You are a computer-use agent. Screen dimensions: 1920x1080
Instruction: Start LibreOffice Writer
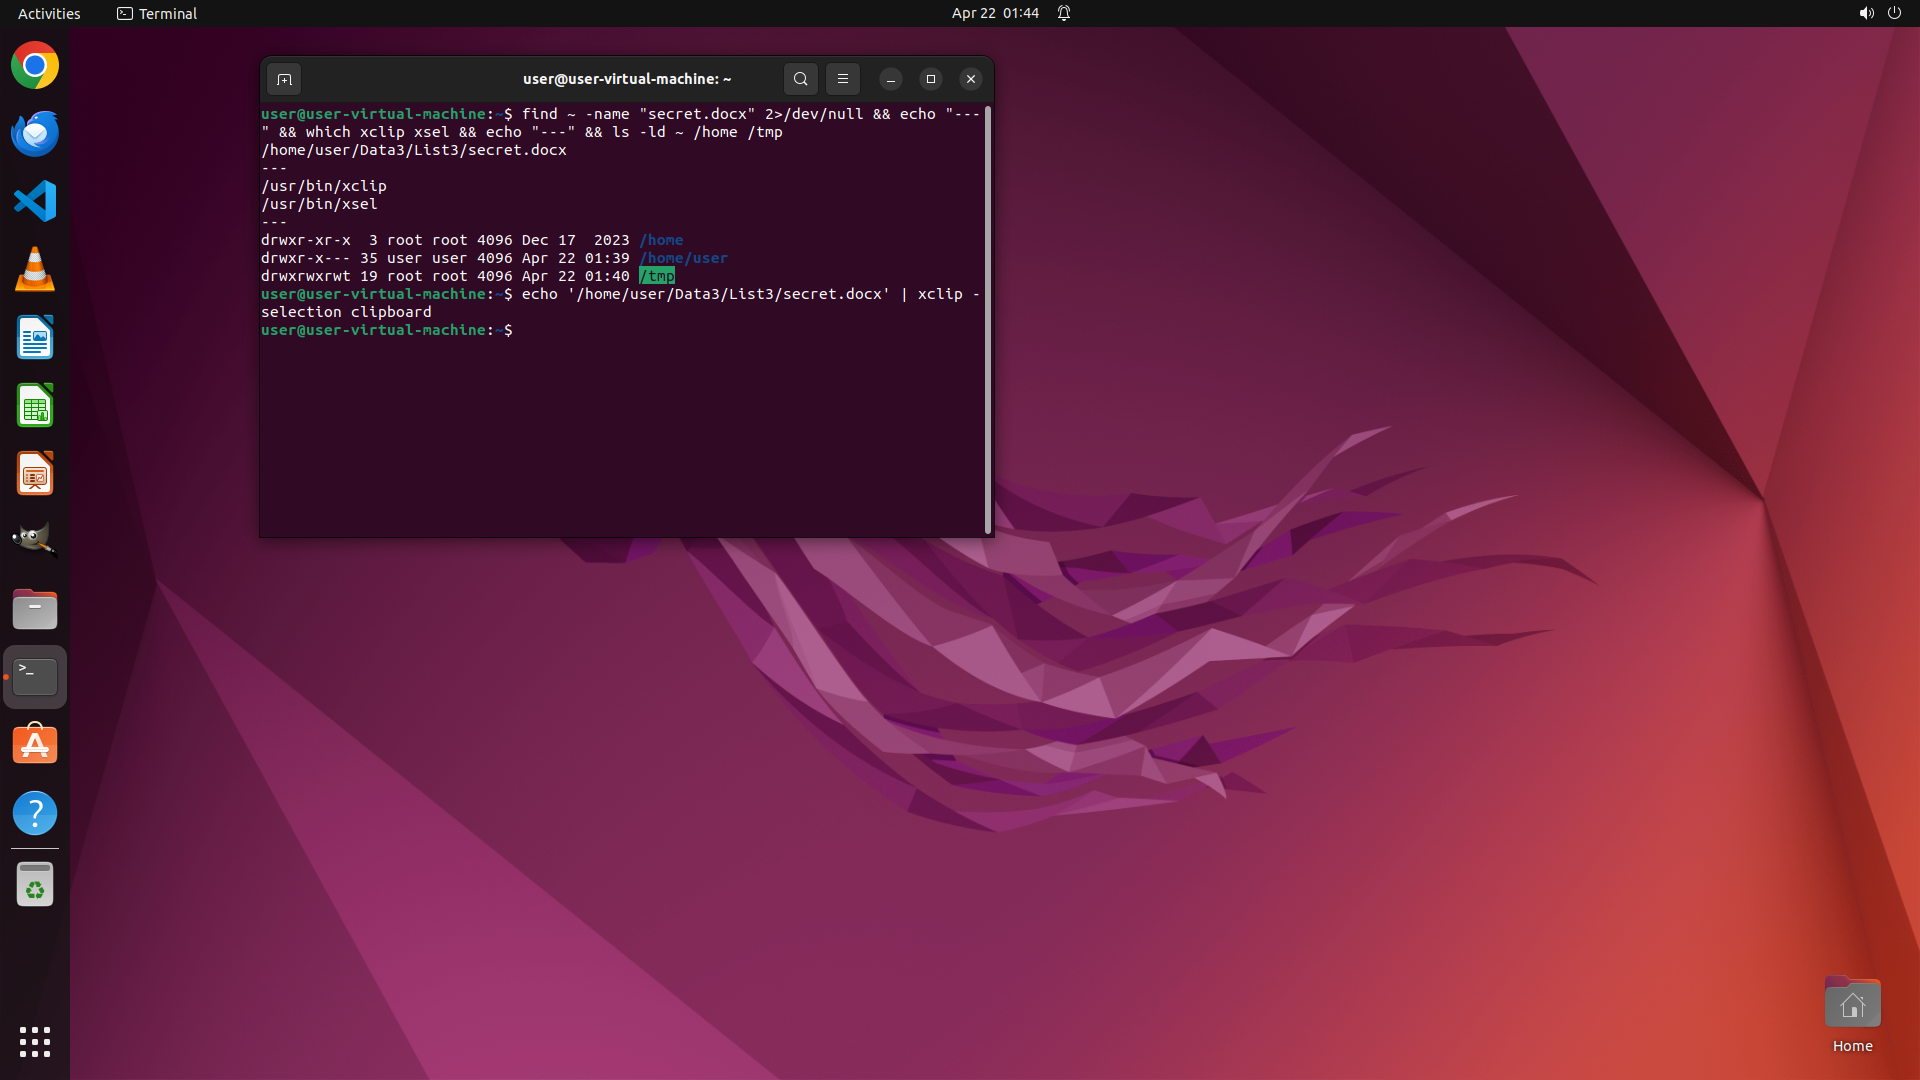(x=35, y=338)
